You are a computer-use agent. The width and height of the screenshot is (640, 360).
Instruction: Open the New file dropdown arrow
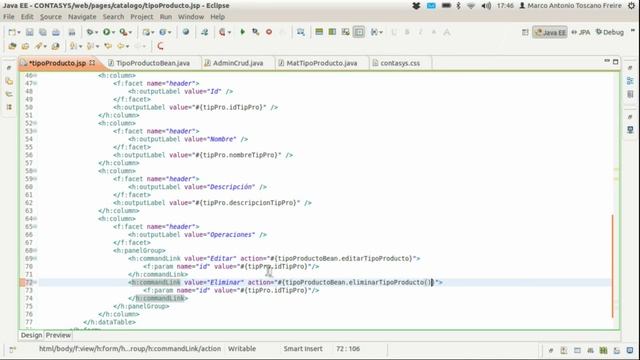(19, 33)
